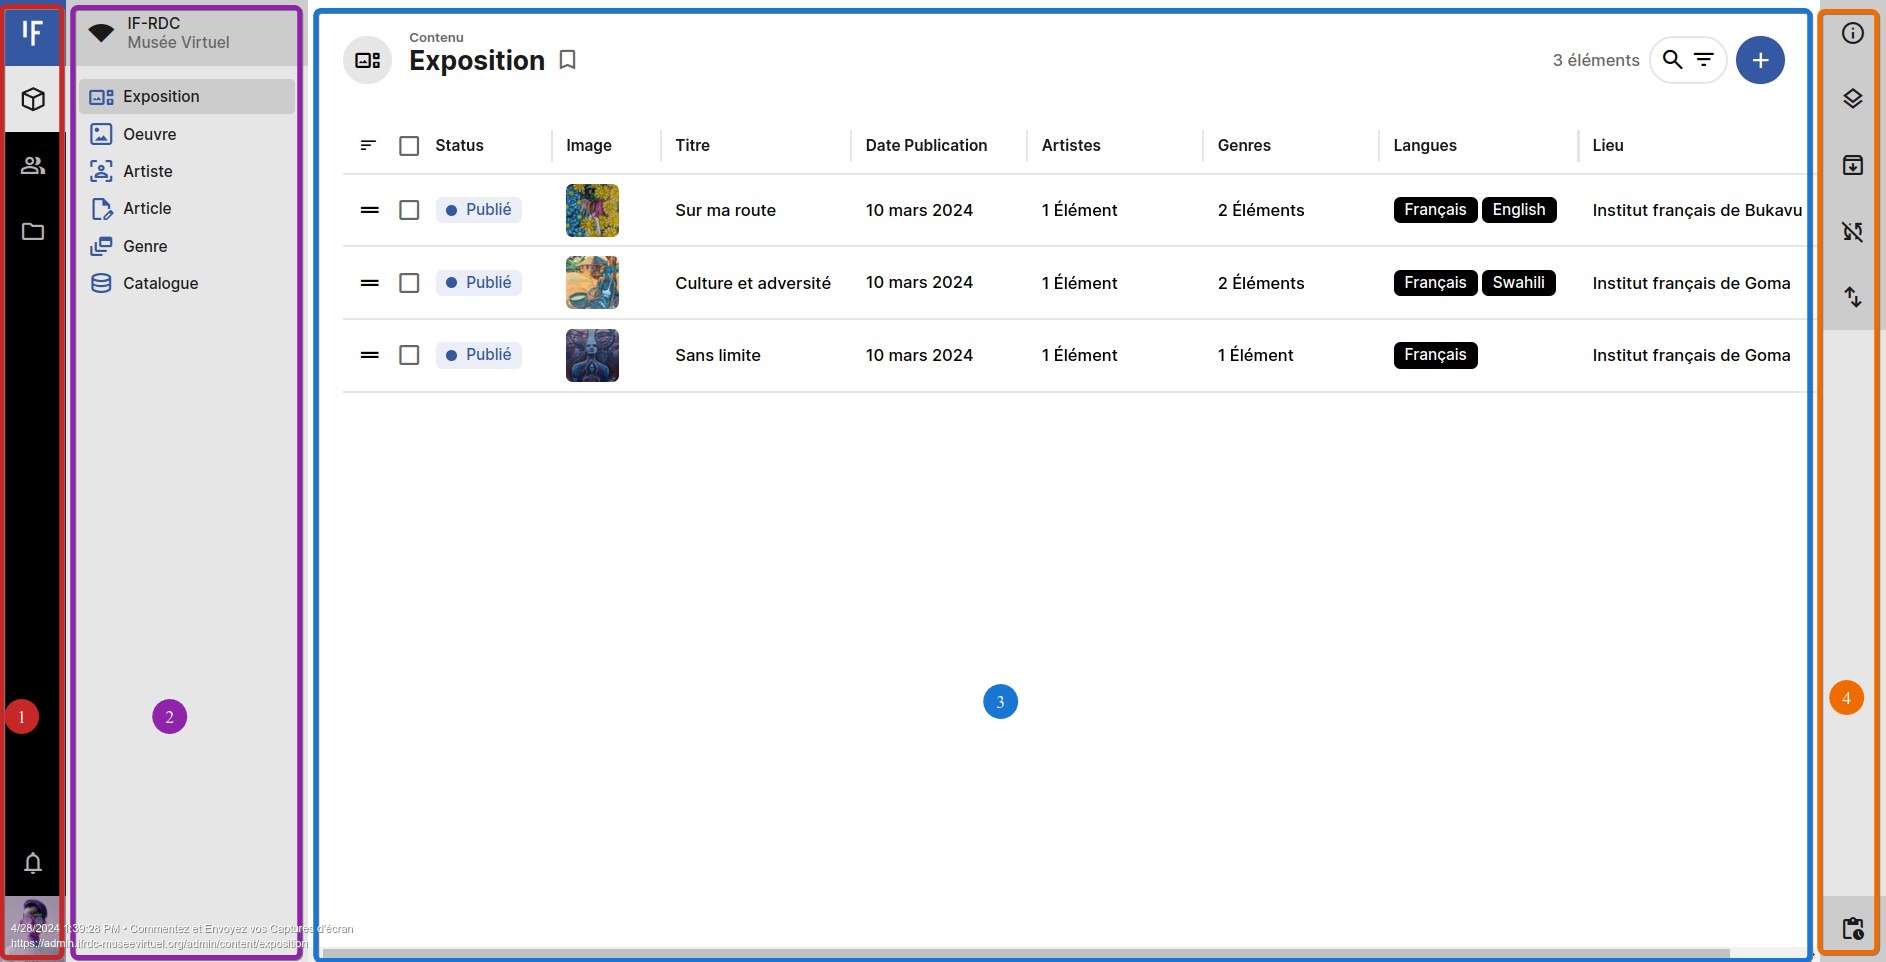Check the Sans limite row checkbox
The width and height of the screenshot is (1886, 962).
[x=410, y=355]
